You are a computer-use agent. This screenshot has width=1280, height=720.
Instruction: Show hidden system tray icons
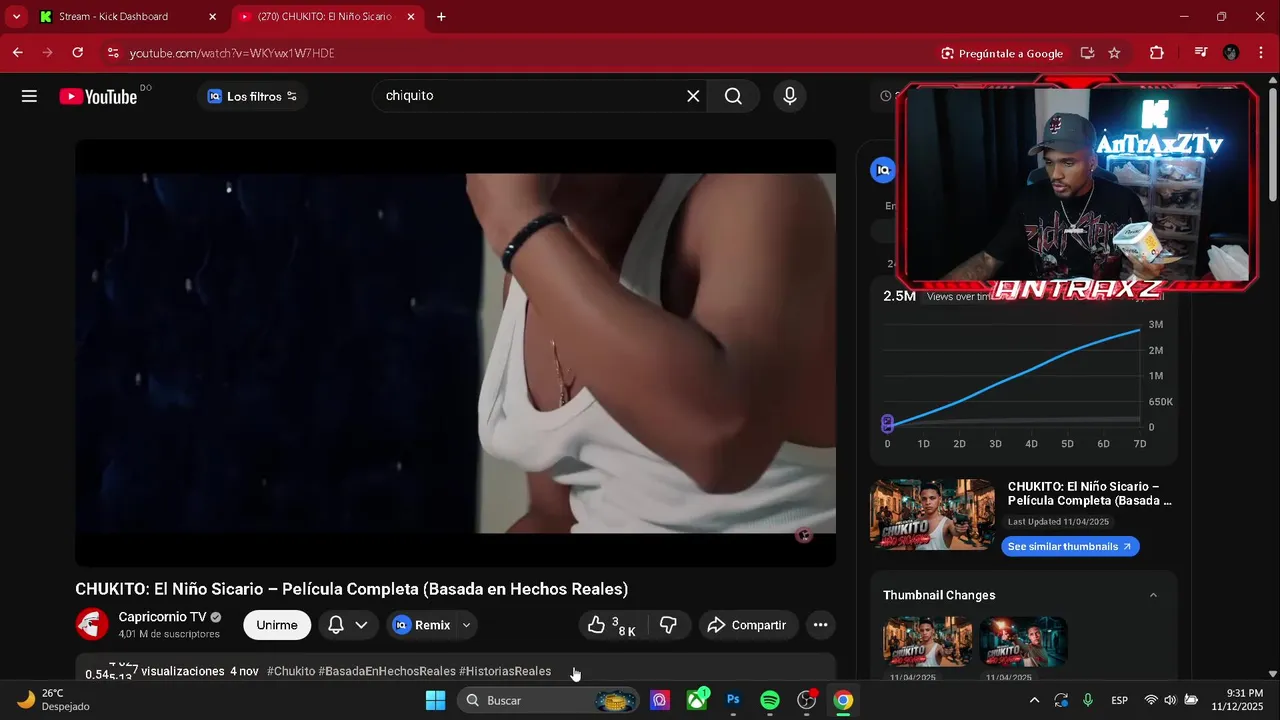1034,700
